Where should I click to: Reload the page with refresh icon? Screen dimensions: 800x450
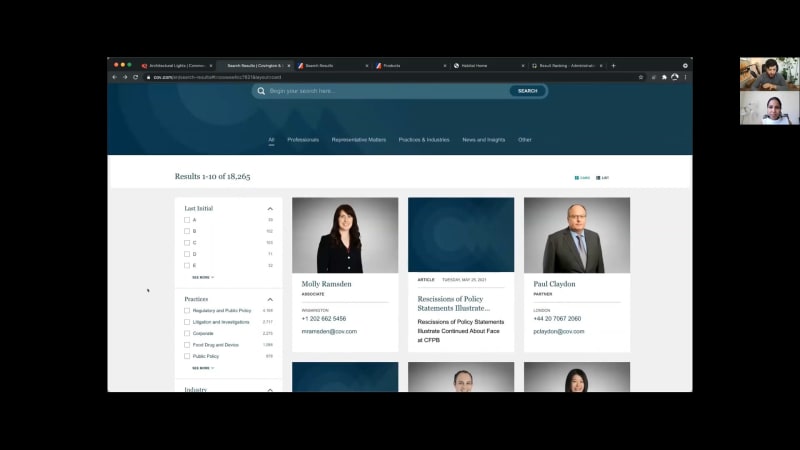(x=135, y=77)
